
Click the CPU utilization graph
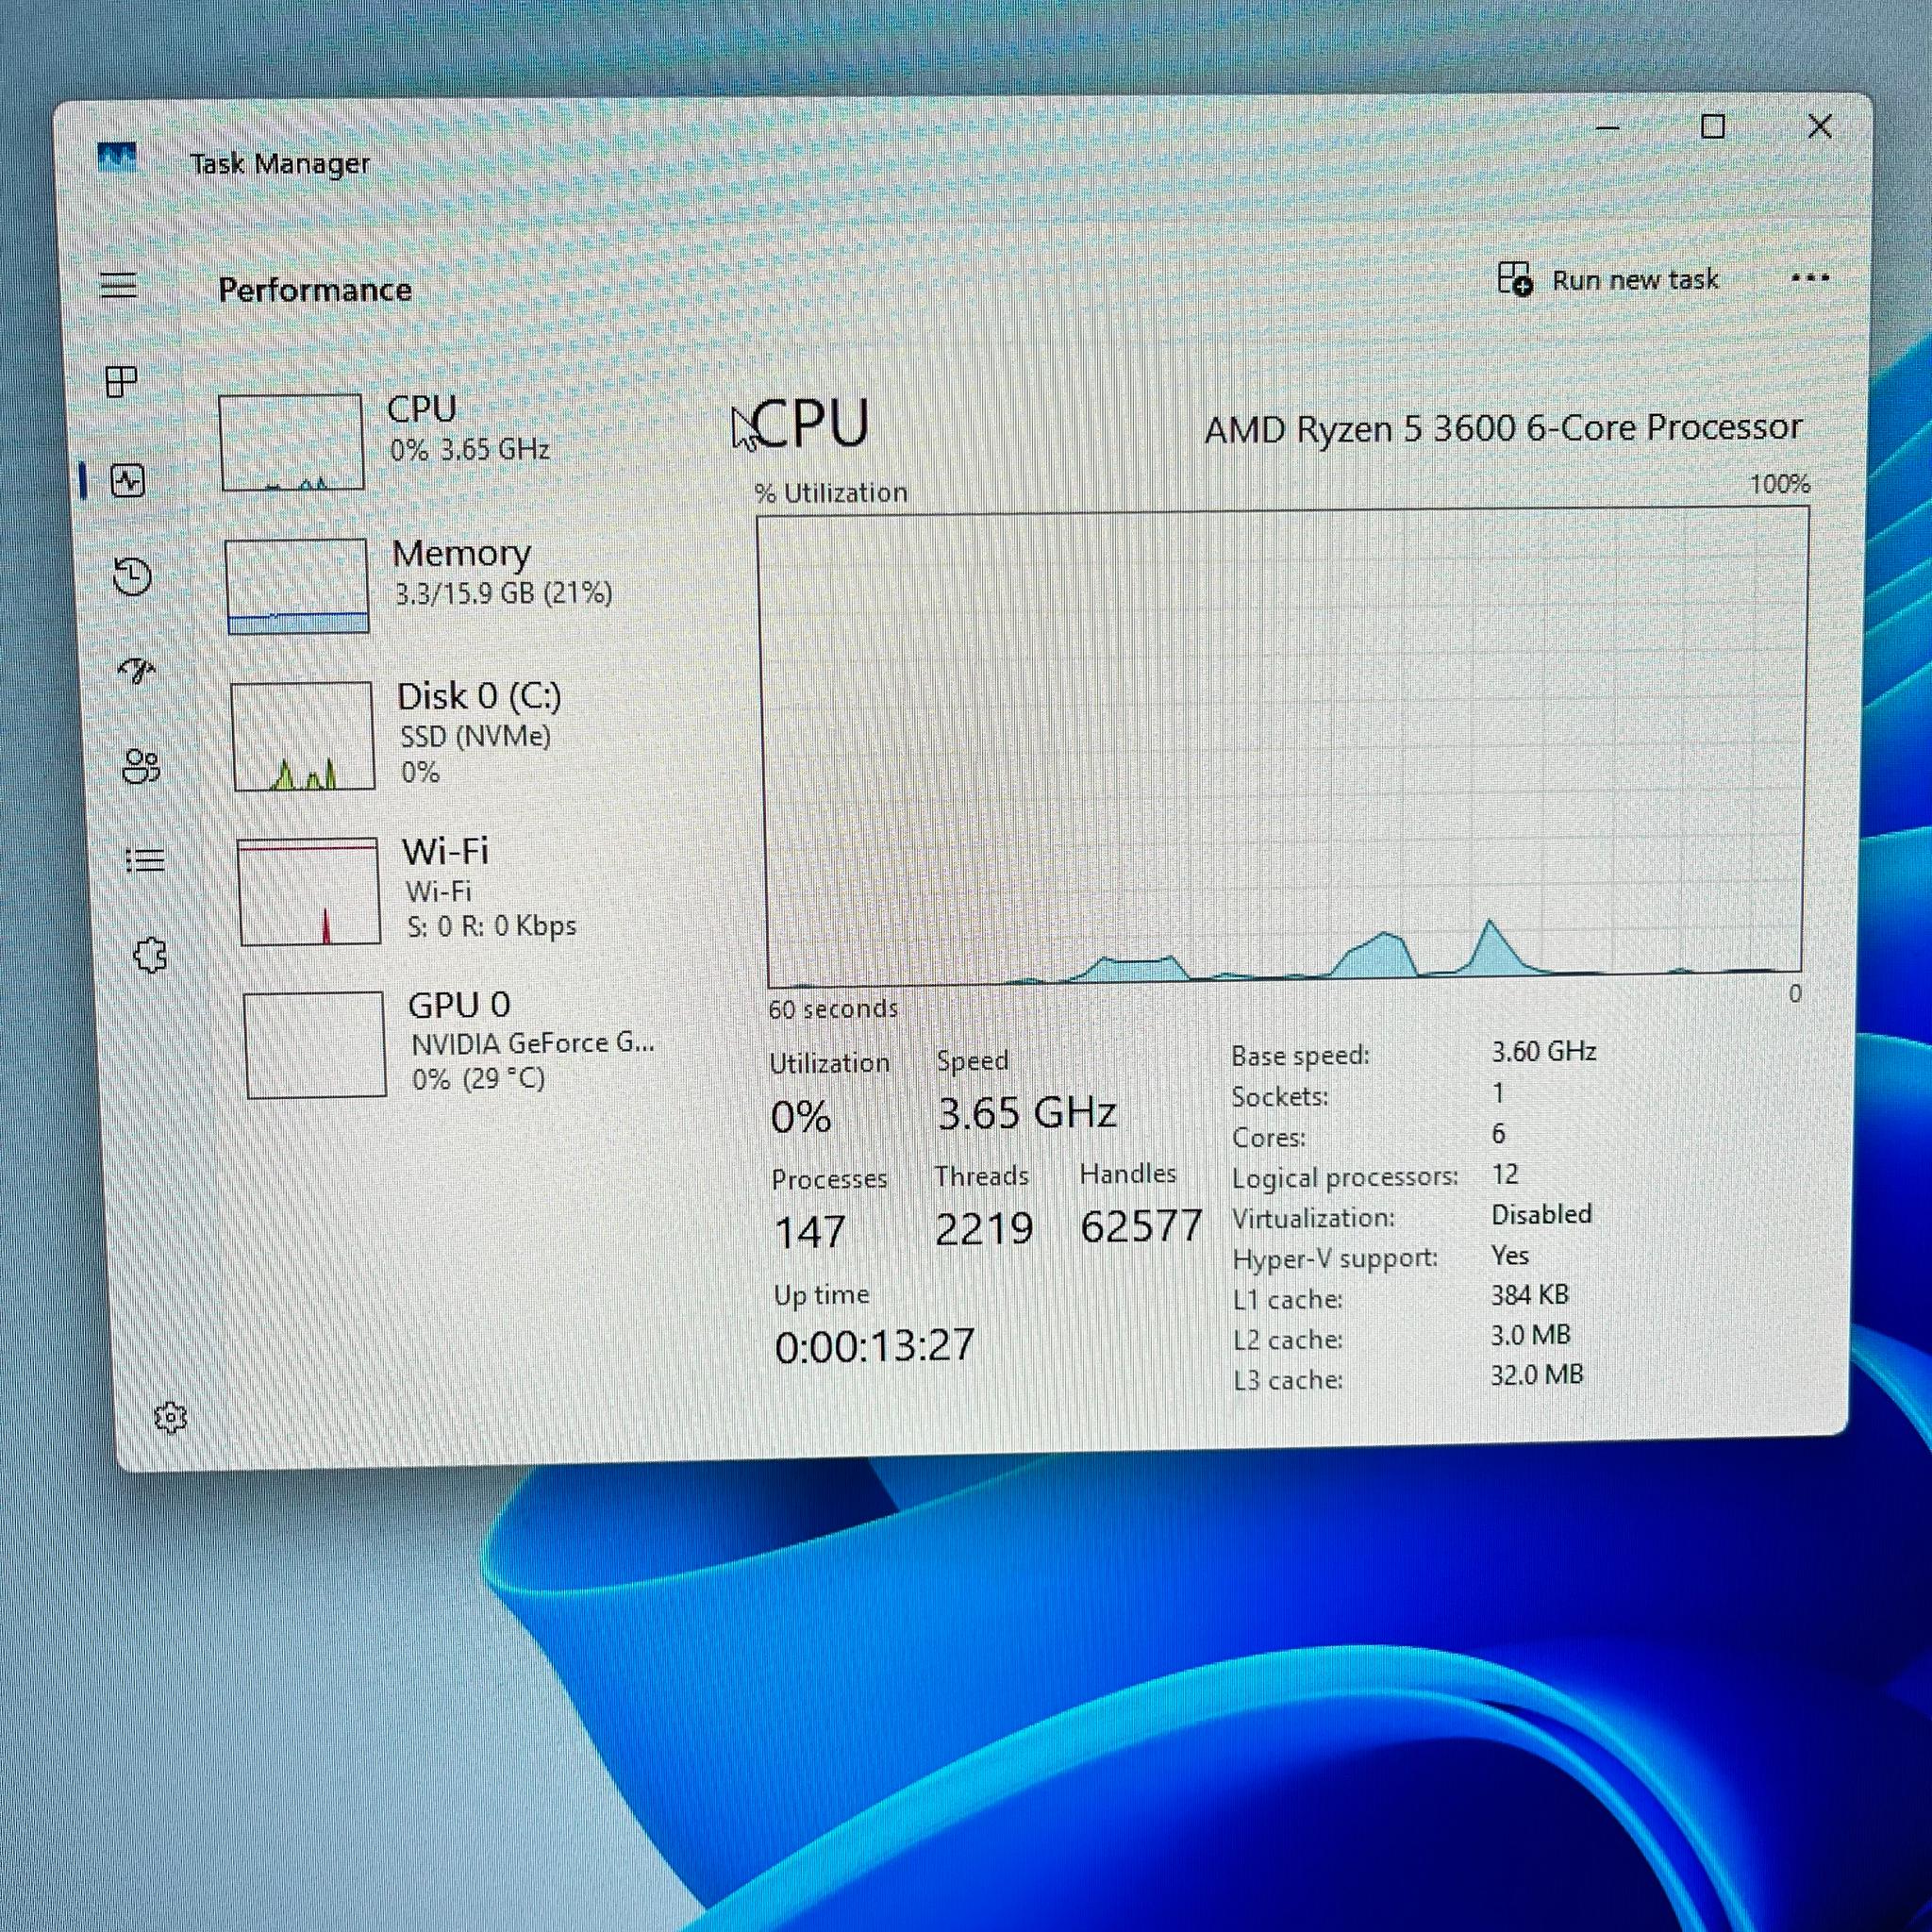point(1284,746)
